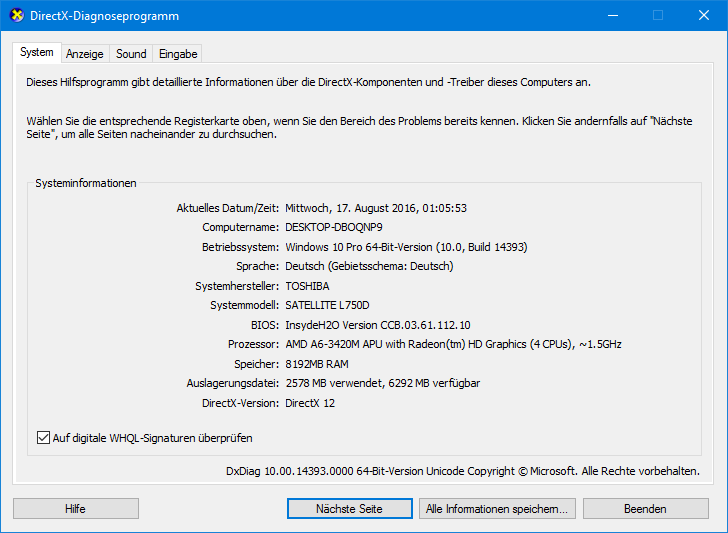This screenshot has width=728, height=533.
Task: Click the manufacturer value TOSHIBA
Action: pyautogui.click(x=307, y=286)
